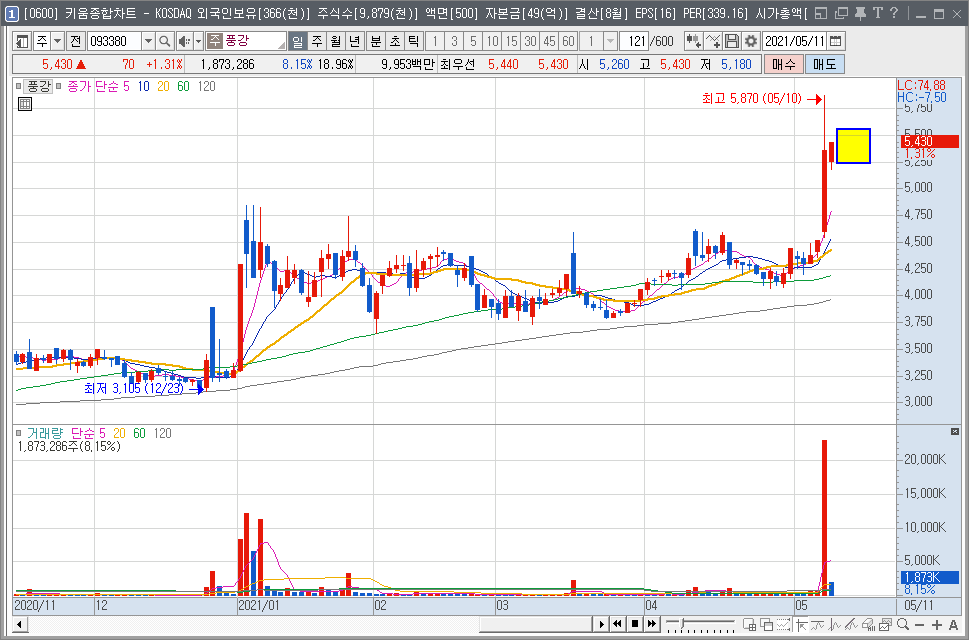Toggle the left side panel icon

click(22, 41)
